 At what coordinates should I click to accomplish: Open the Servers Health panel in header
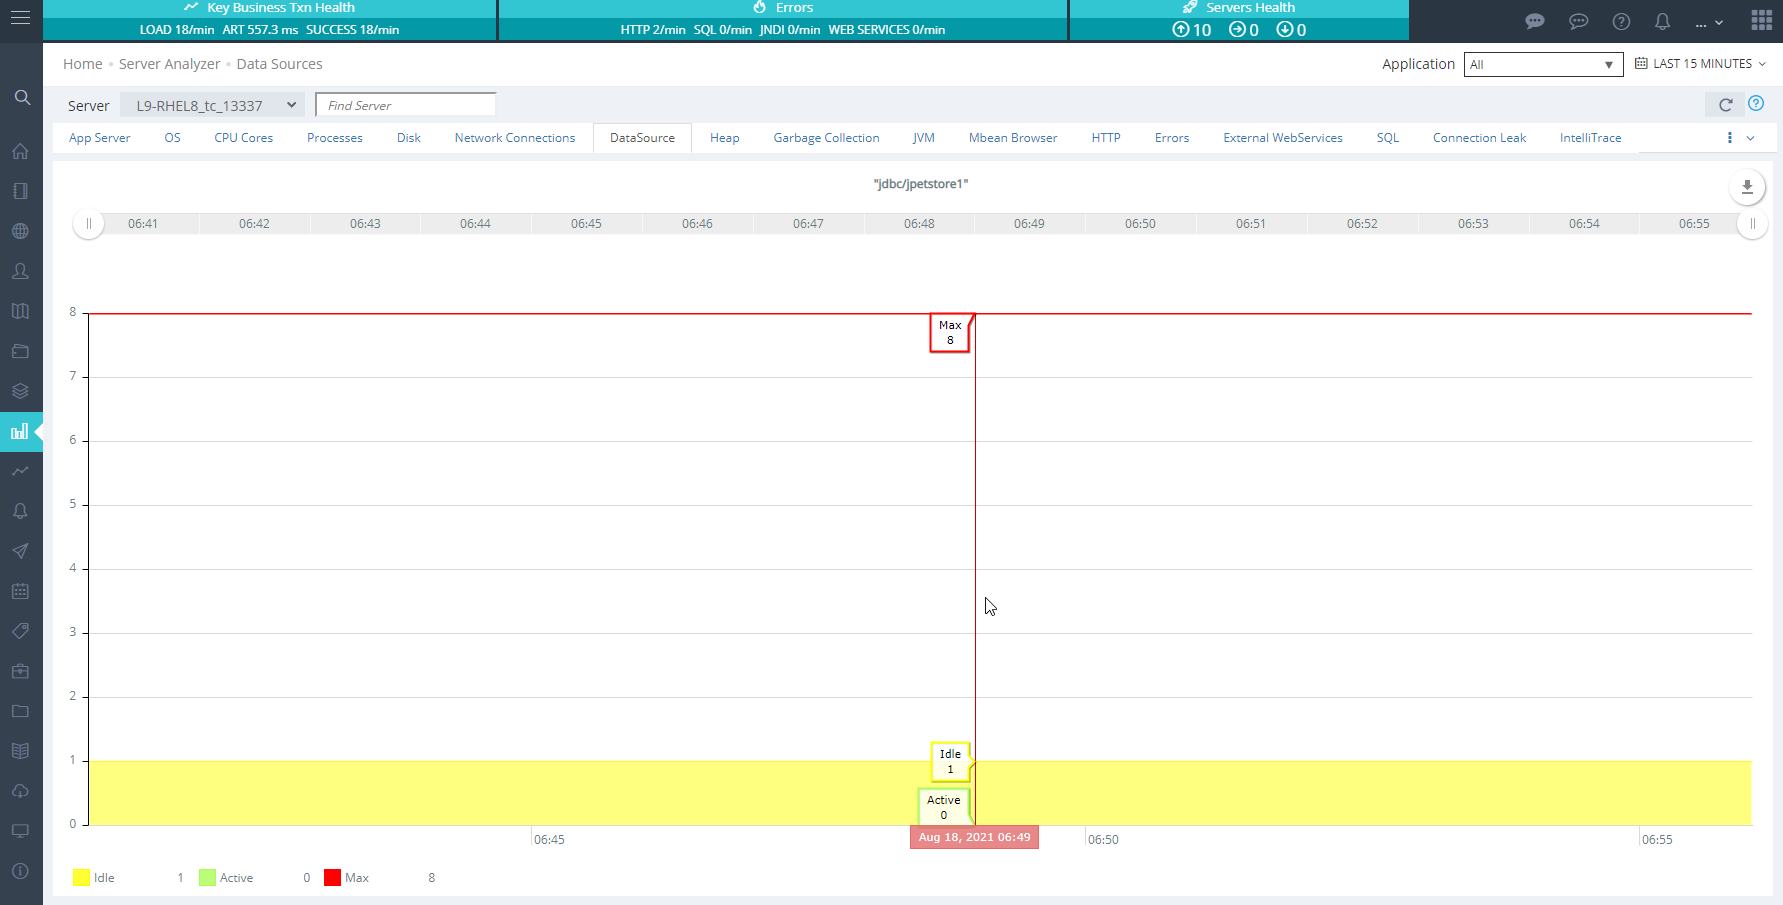click(x=1239, y=20)
